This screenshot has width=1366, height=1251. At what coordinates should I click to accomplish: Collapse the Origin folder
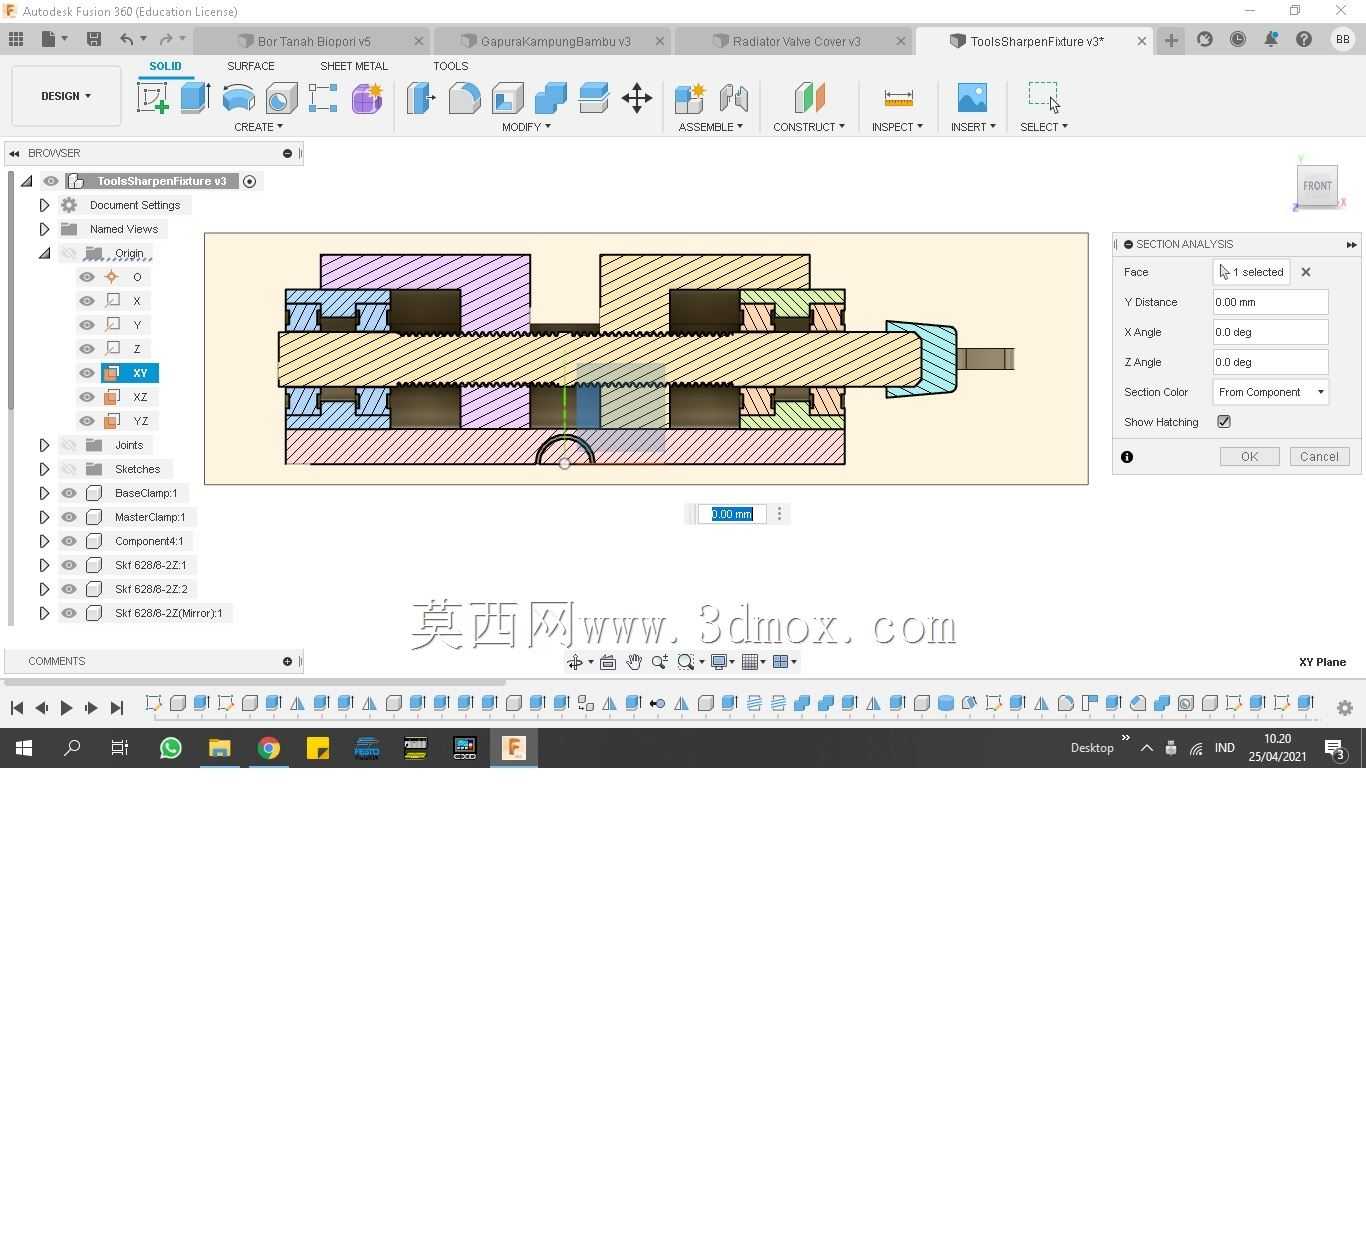44,253
